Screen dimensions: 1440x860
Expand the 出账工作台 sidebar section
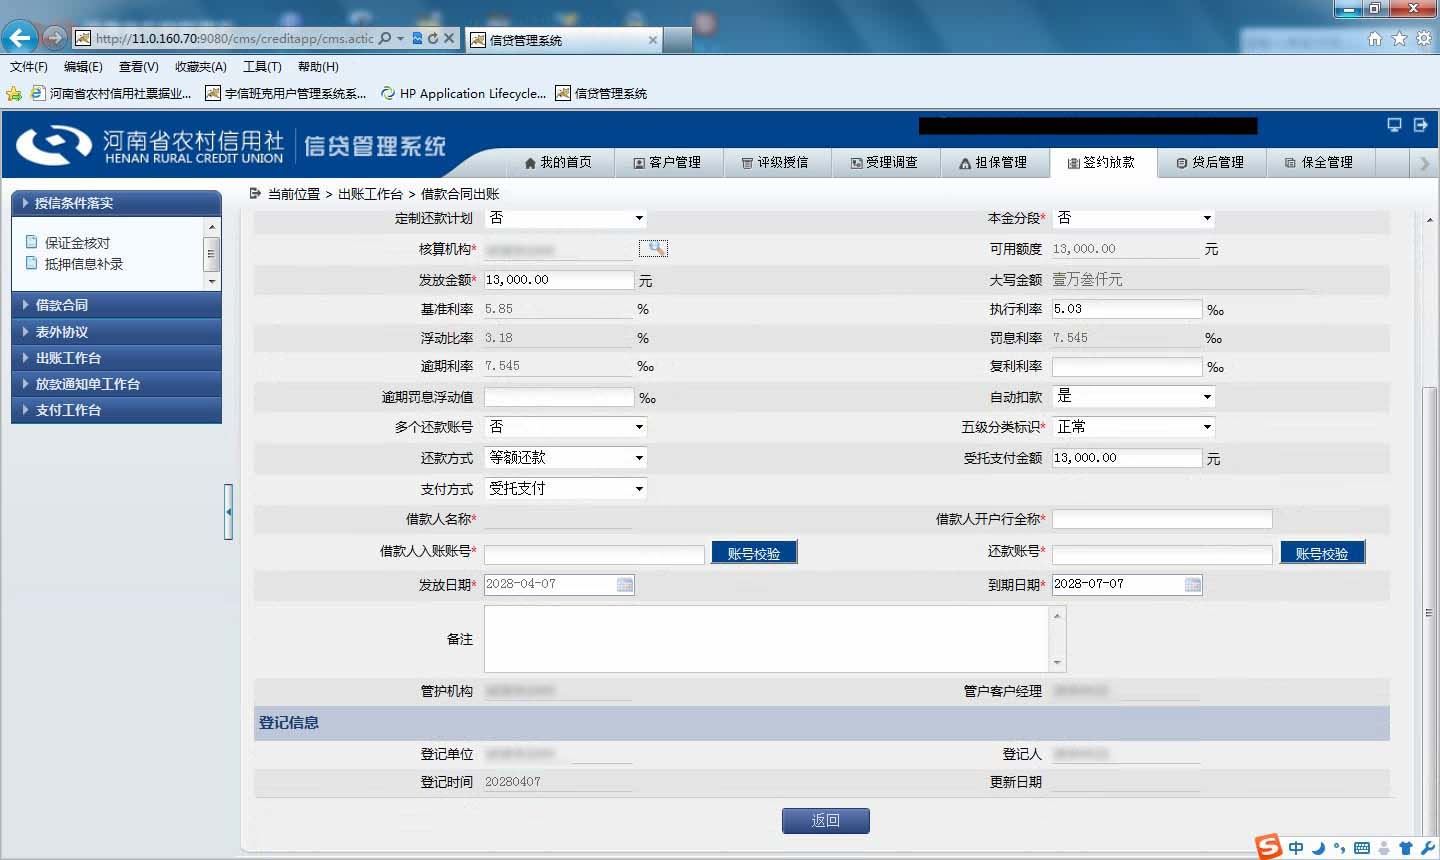coord(116,358)
